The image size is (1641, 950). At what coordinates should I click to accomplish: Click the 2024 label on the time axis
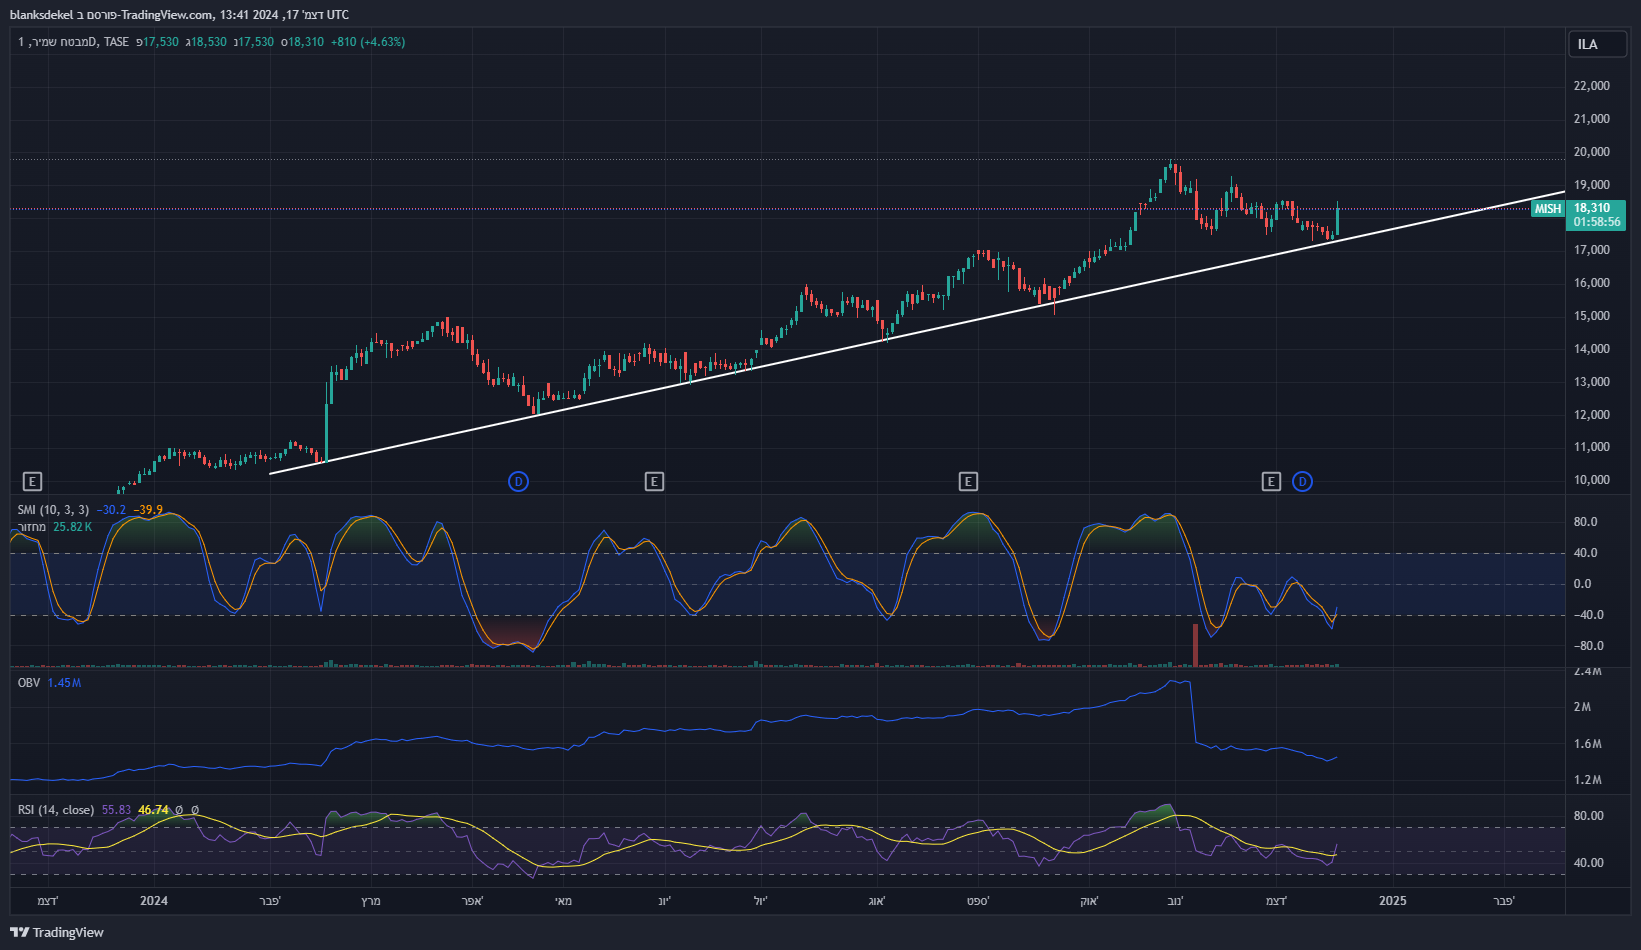(154, 901)
